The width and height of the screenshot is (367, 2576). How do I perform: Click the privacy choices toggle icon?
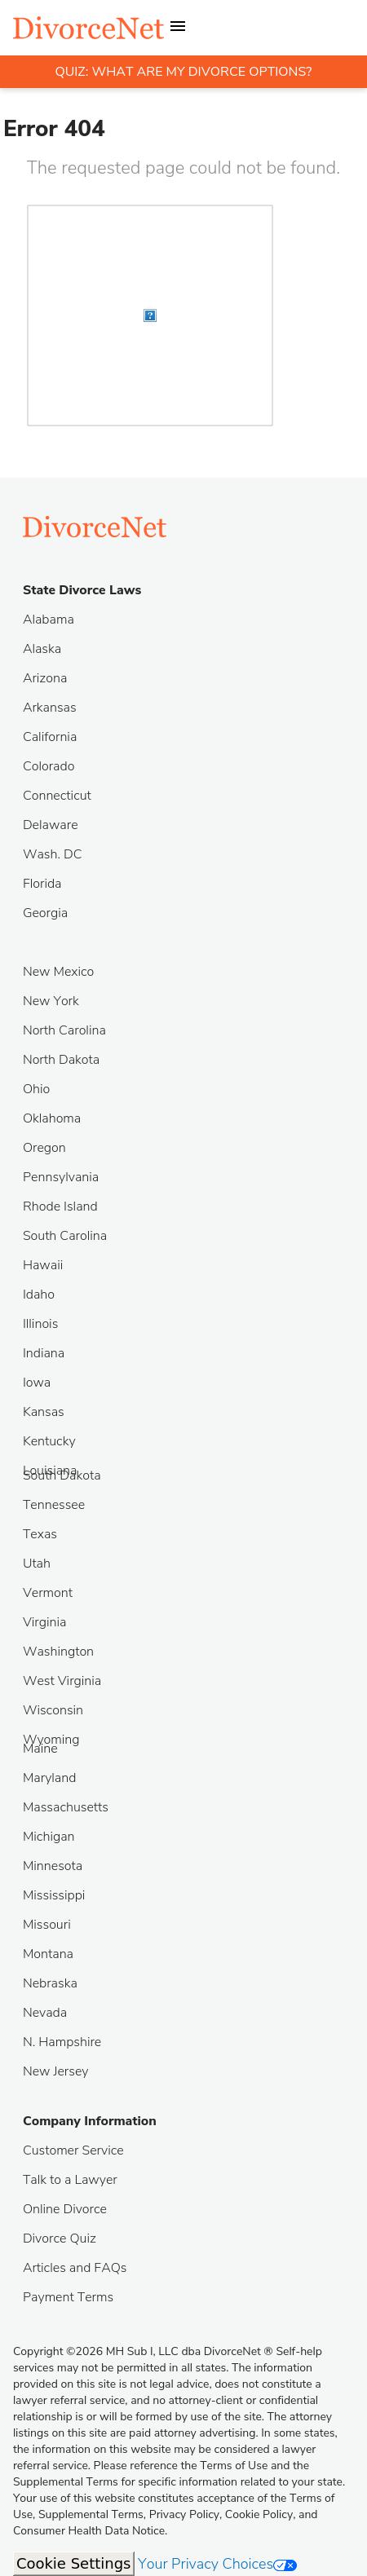[x=285, y=2557]
